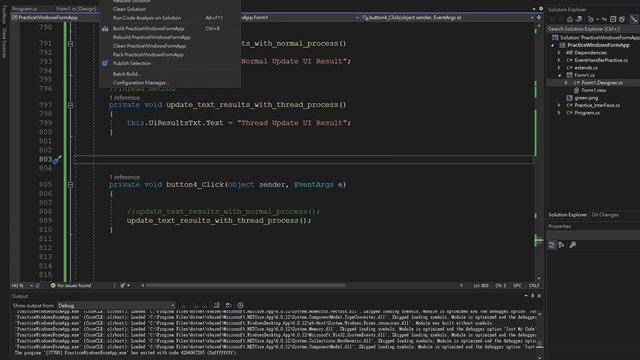Expand EventHandlerPractice.cs tree node
Viewport: 640px width, 360px height.
click(559, 60)
